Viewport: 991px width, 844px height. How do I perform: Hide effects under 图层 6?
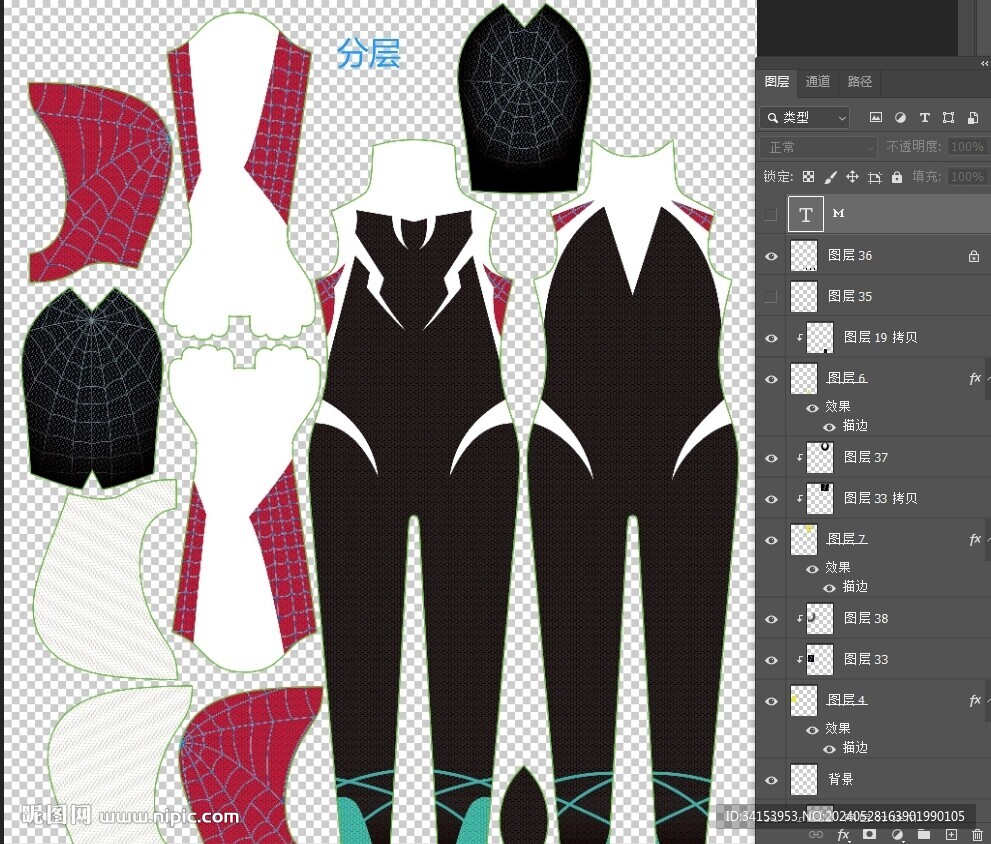coord(813,408)
